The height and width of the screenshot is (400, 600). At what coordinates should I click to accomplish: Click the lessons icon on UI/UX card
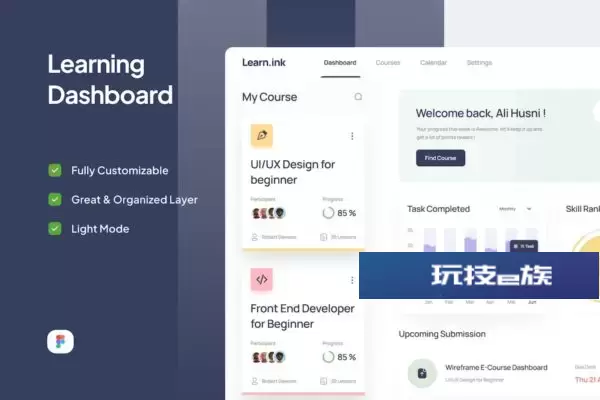coord(324,237)
